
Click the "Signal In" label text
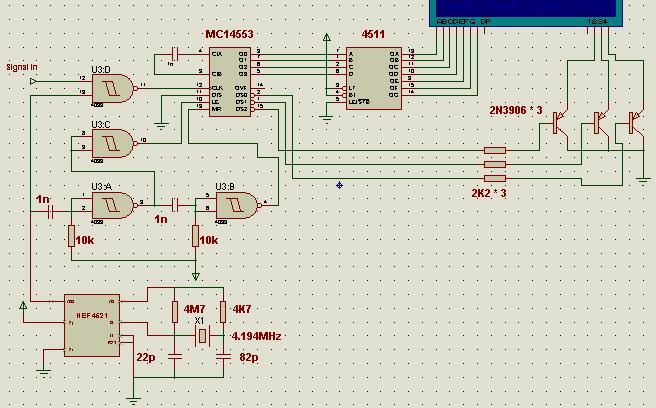(22, 67)
